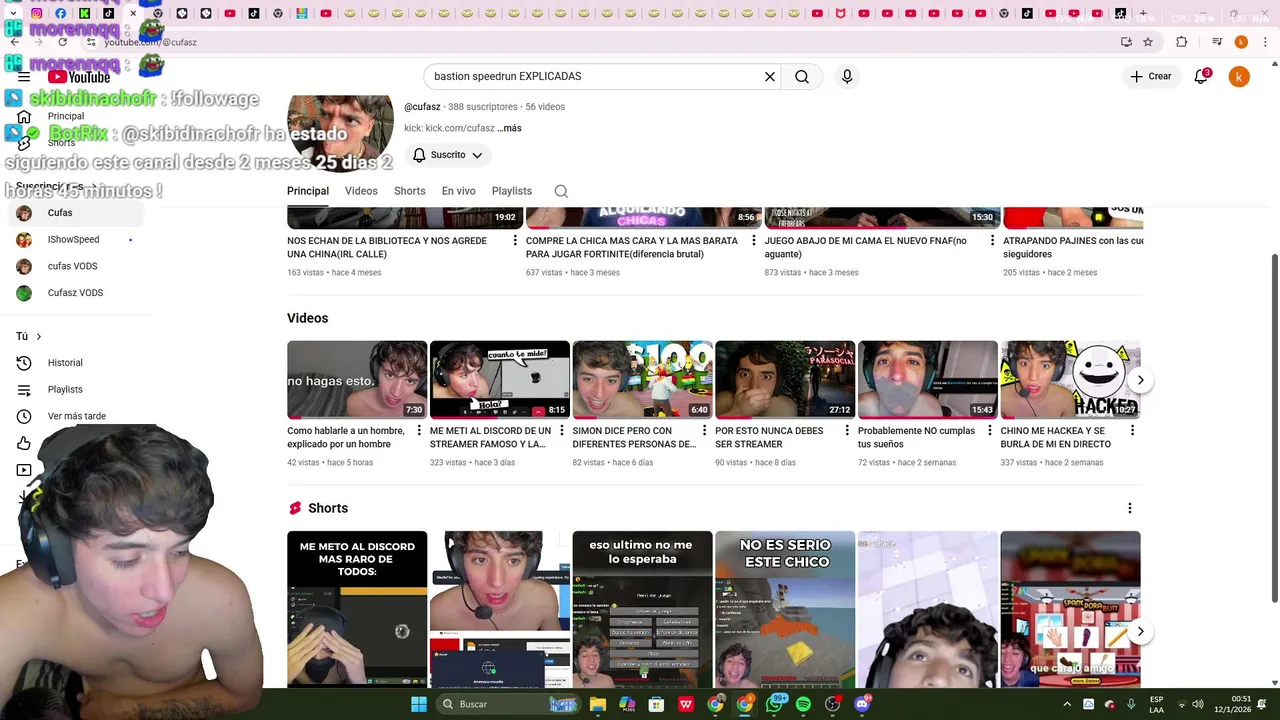Viewport: 1280px width, 720px height.
Task: Switch to the Shorts channel tab
Action: (x=409, y=191)
